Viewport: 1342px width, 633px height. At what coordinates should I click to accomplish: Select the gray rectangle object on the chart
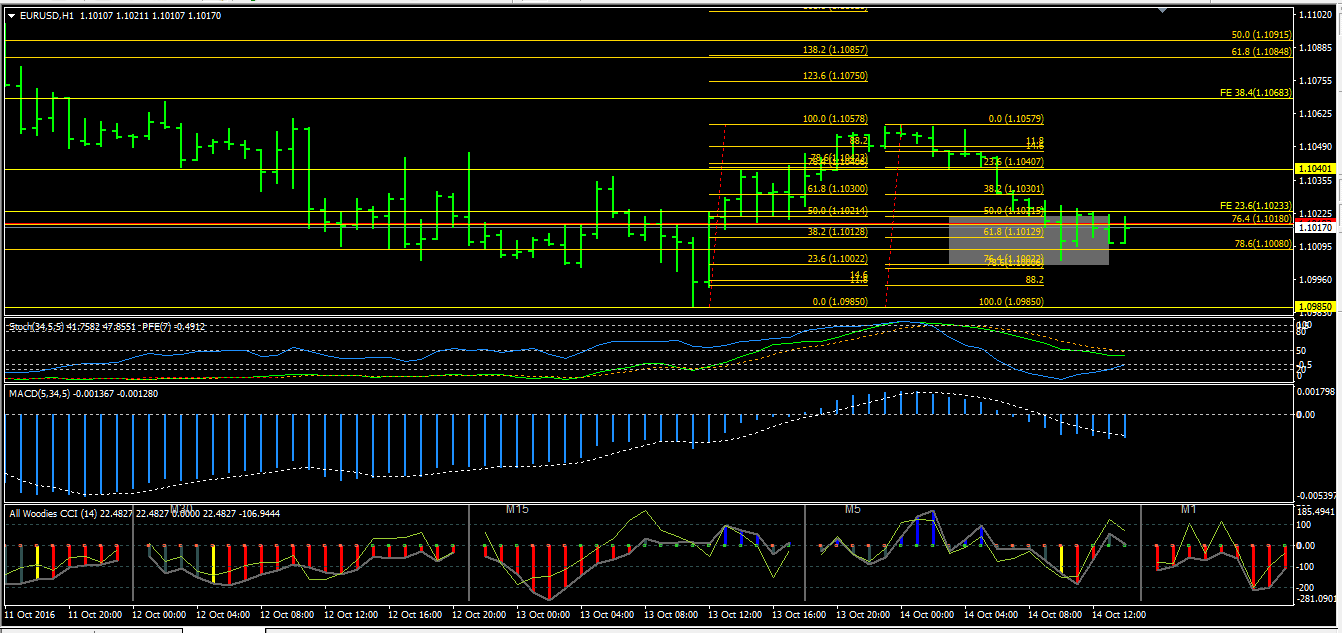(1028, 240)
